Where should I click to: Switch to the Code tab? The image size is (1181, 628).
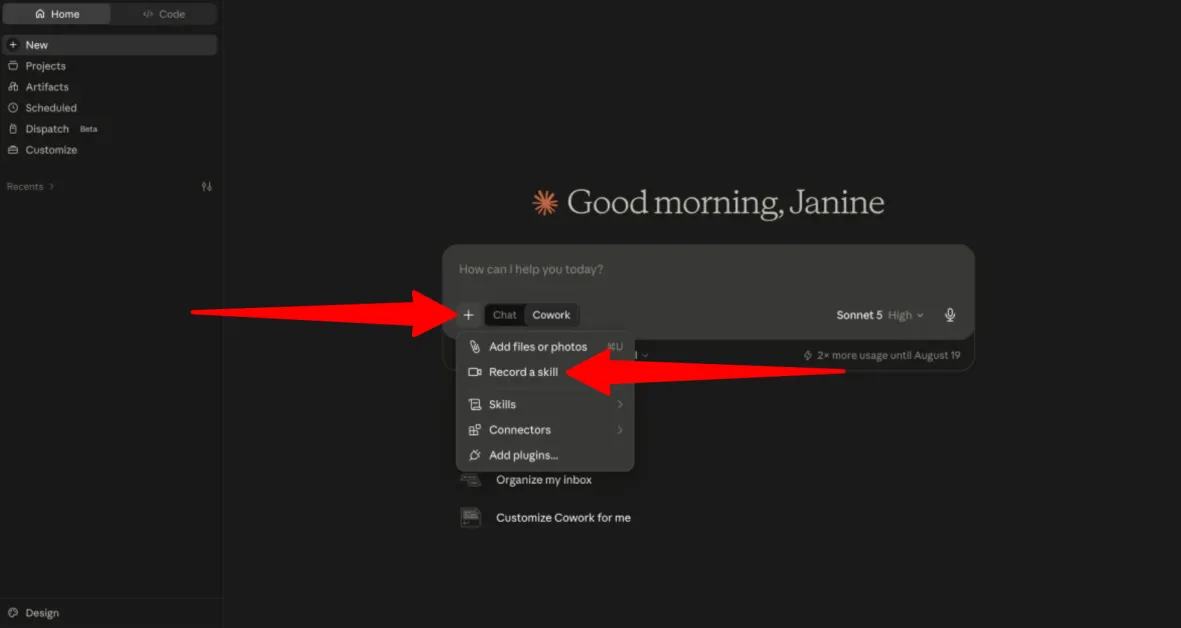163,14
